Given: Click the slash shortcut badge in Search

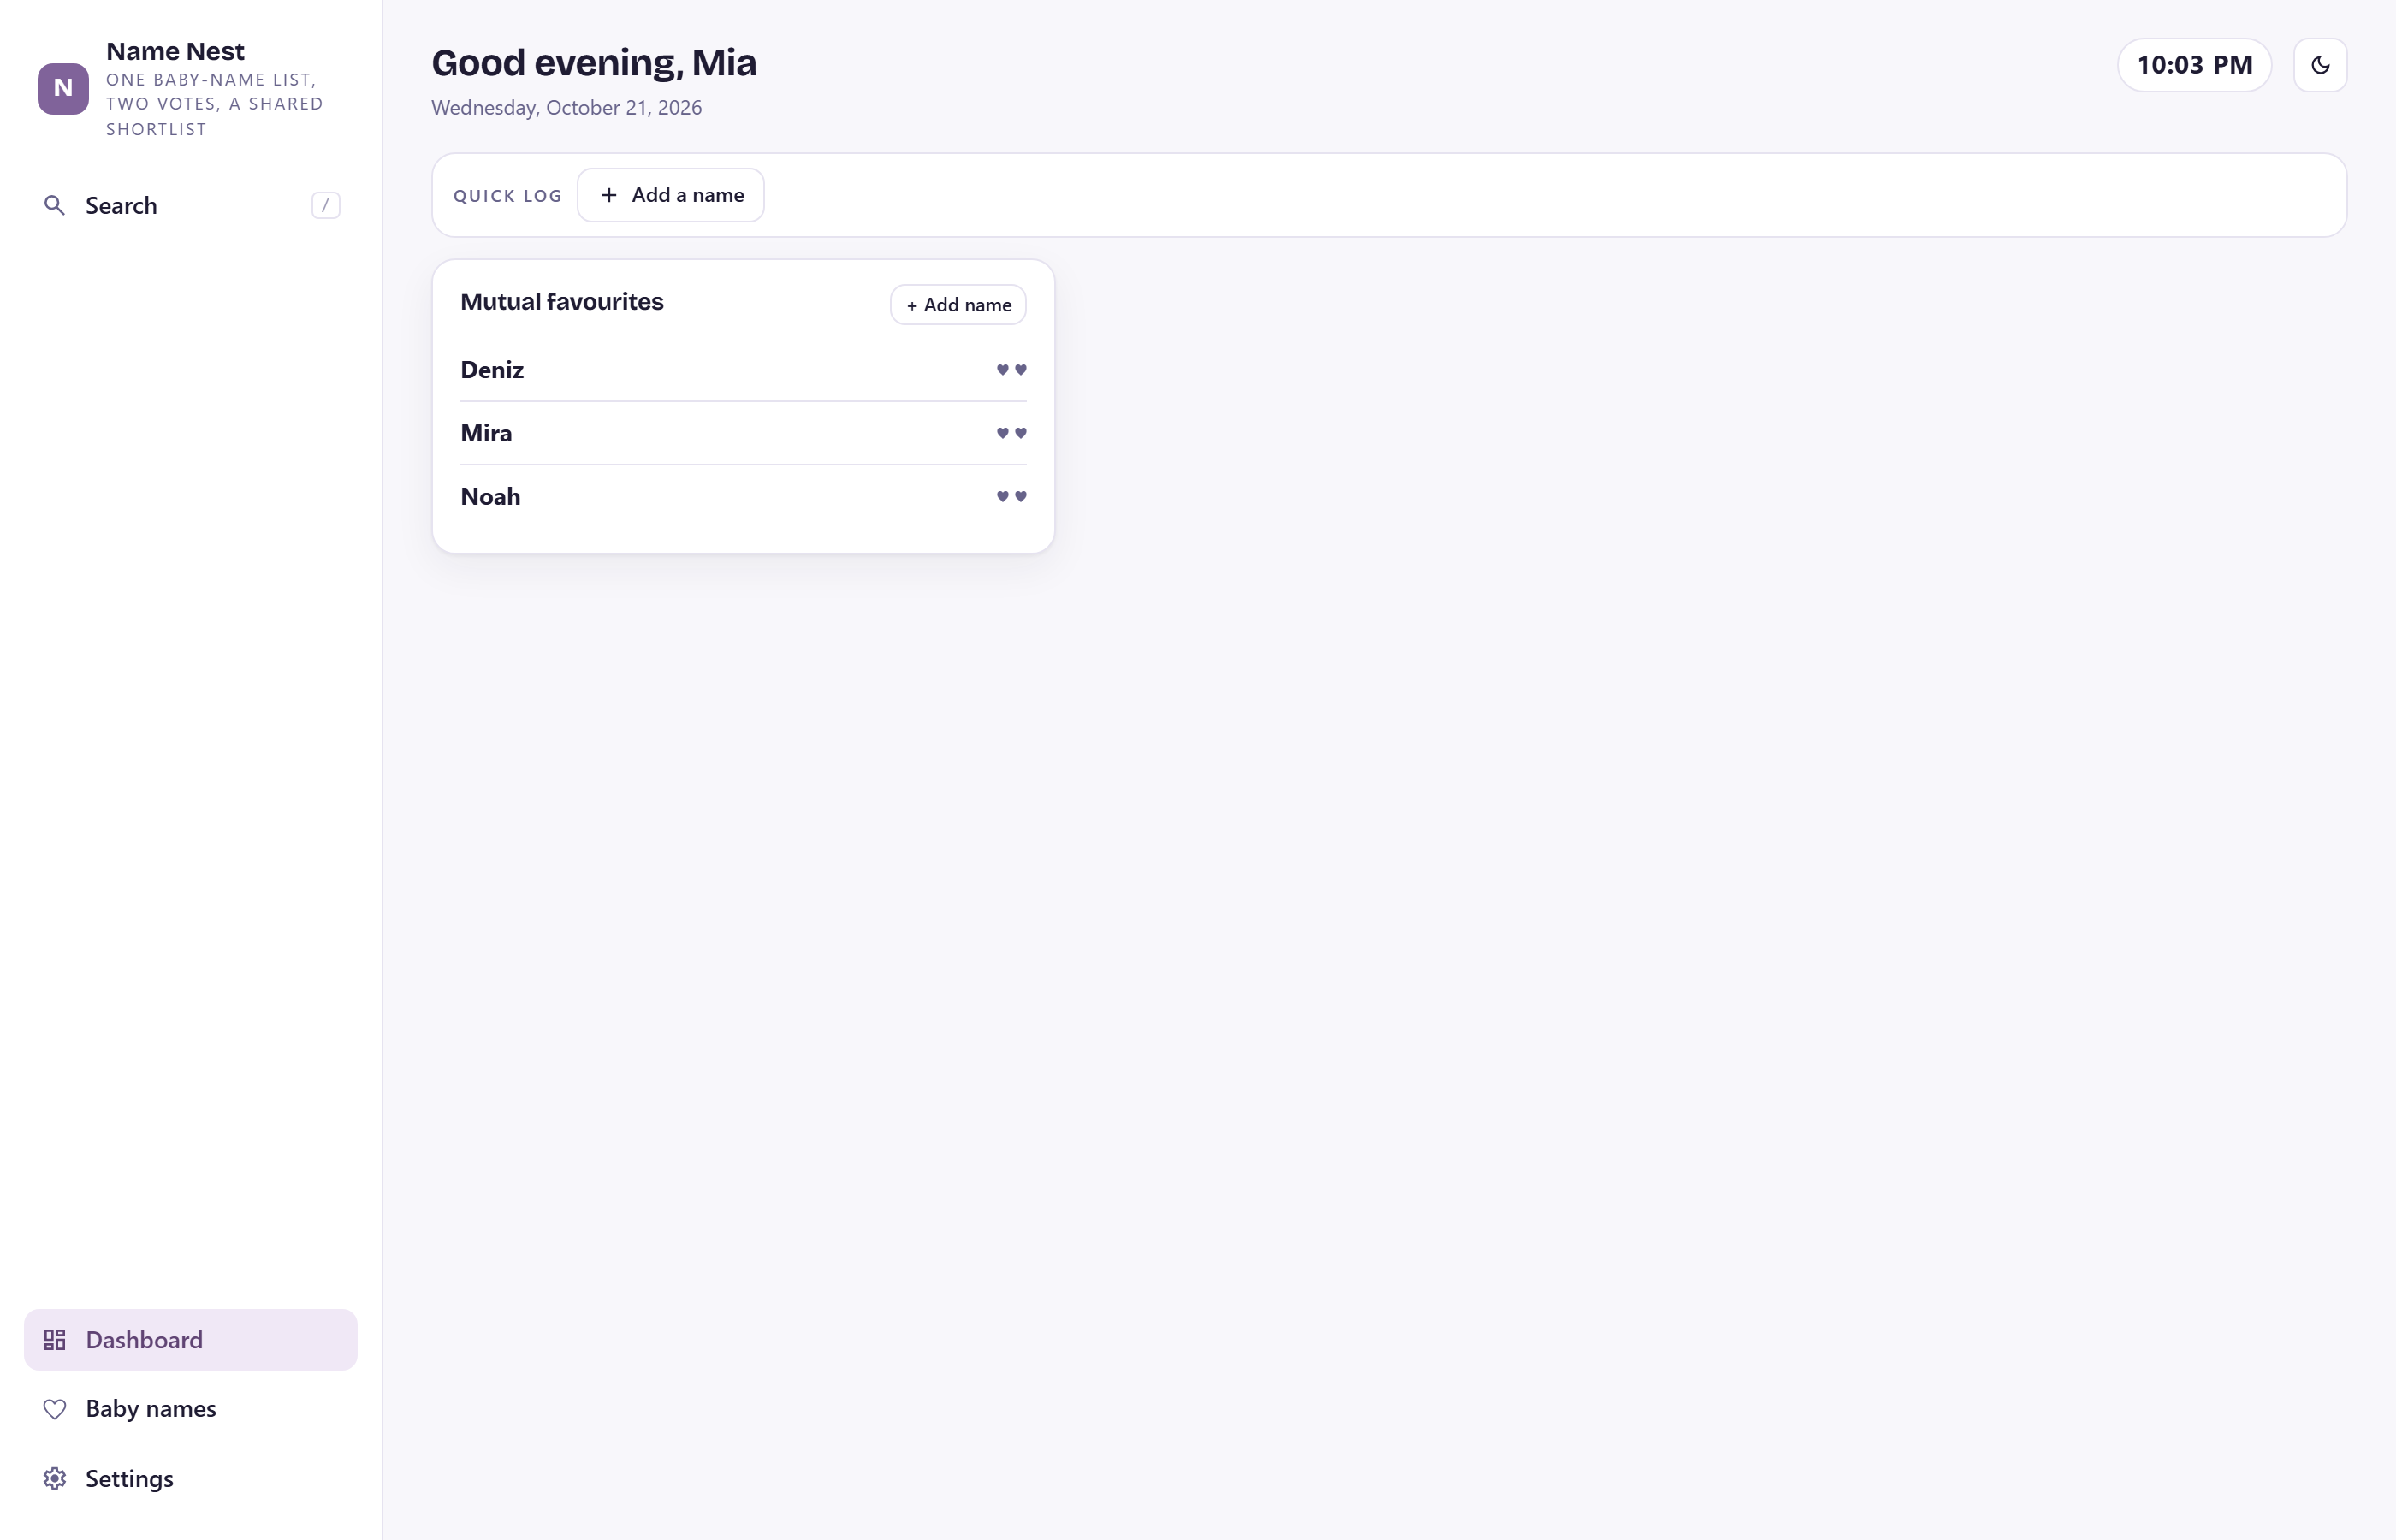Looking at the screenshot, I should 325,206.
